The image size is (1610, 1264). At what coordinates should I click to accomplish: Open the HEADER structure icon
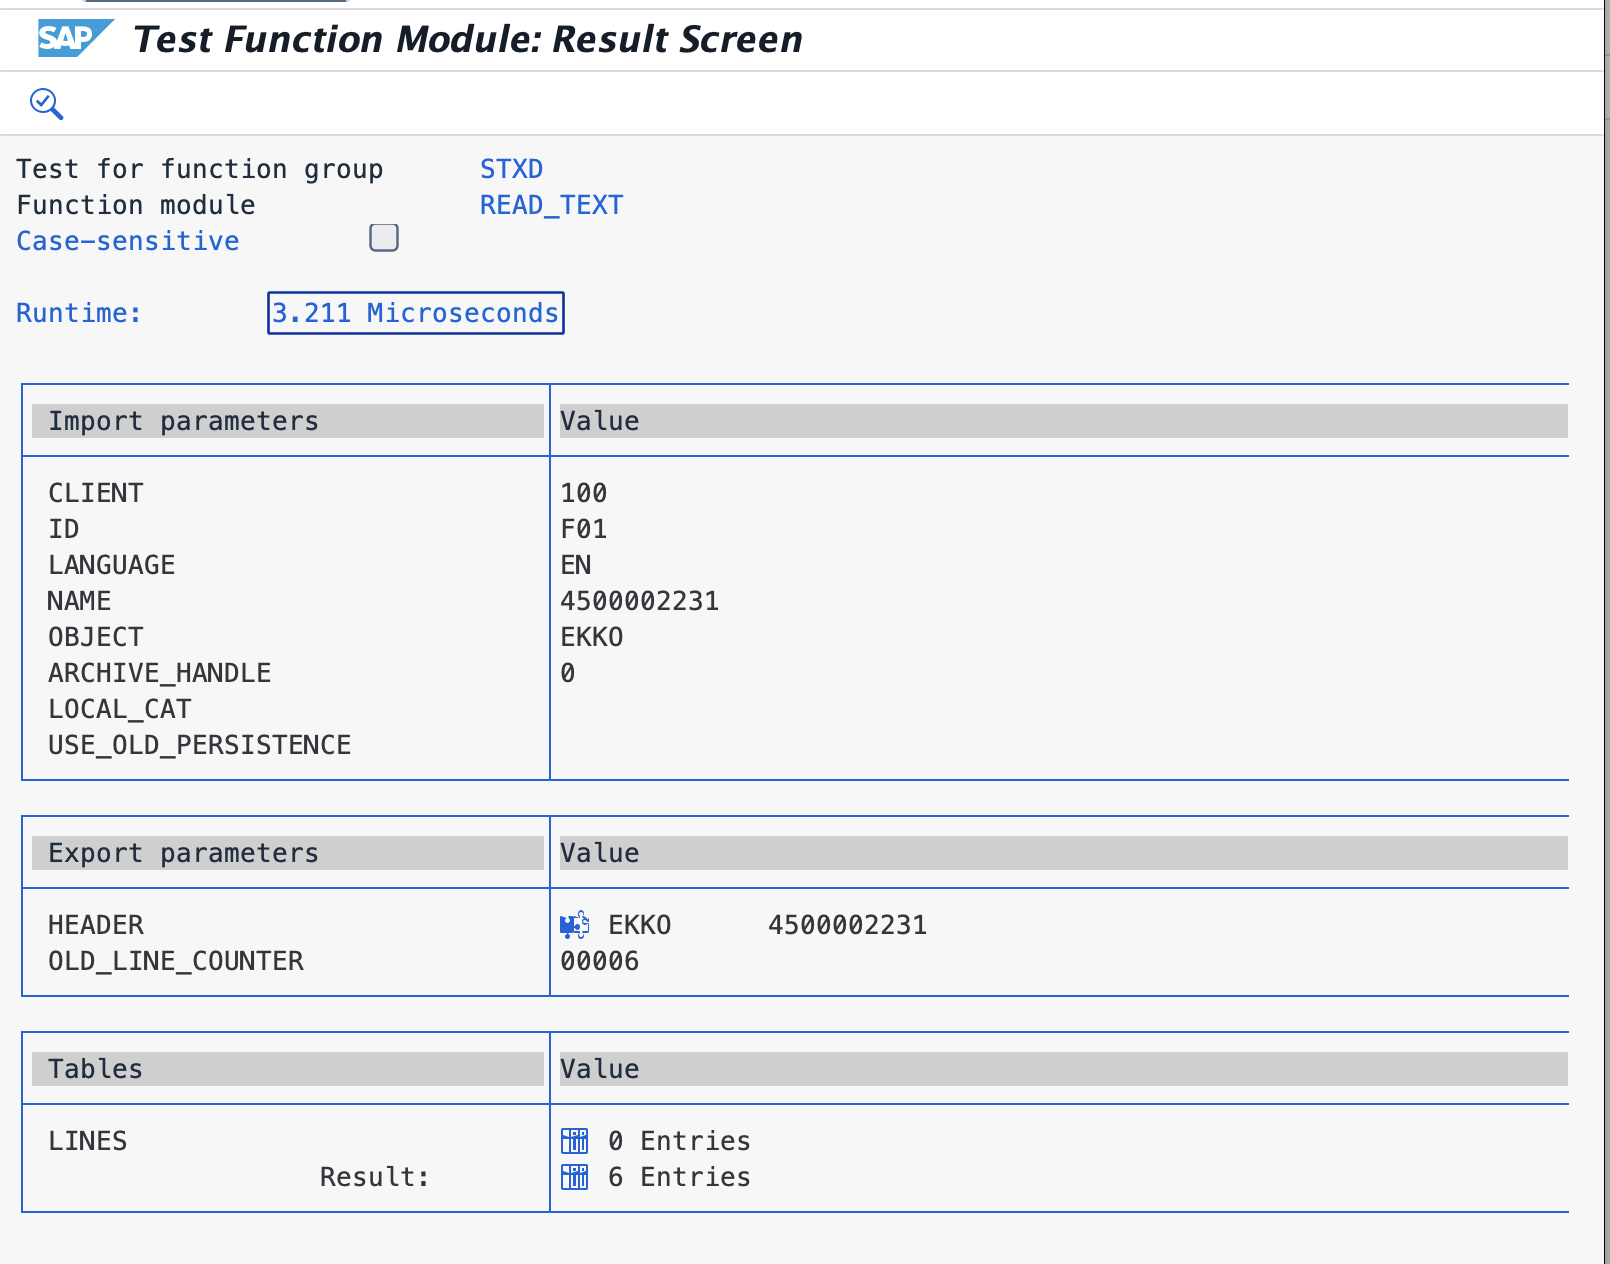pos(574,925)
